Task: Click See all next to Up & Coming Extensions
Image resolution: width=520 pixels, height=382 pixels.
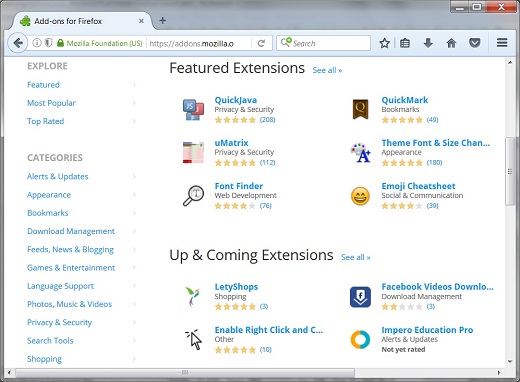Action: (x=356, y=257)
